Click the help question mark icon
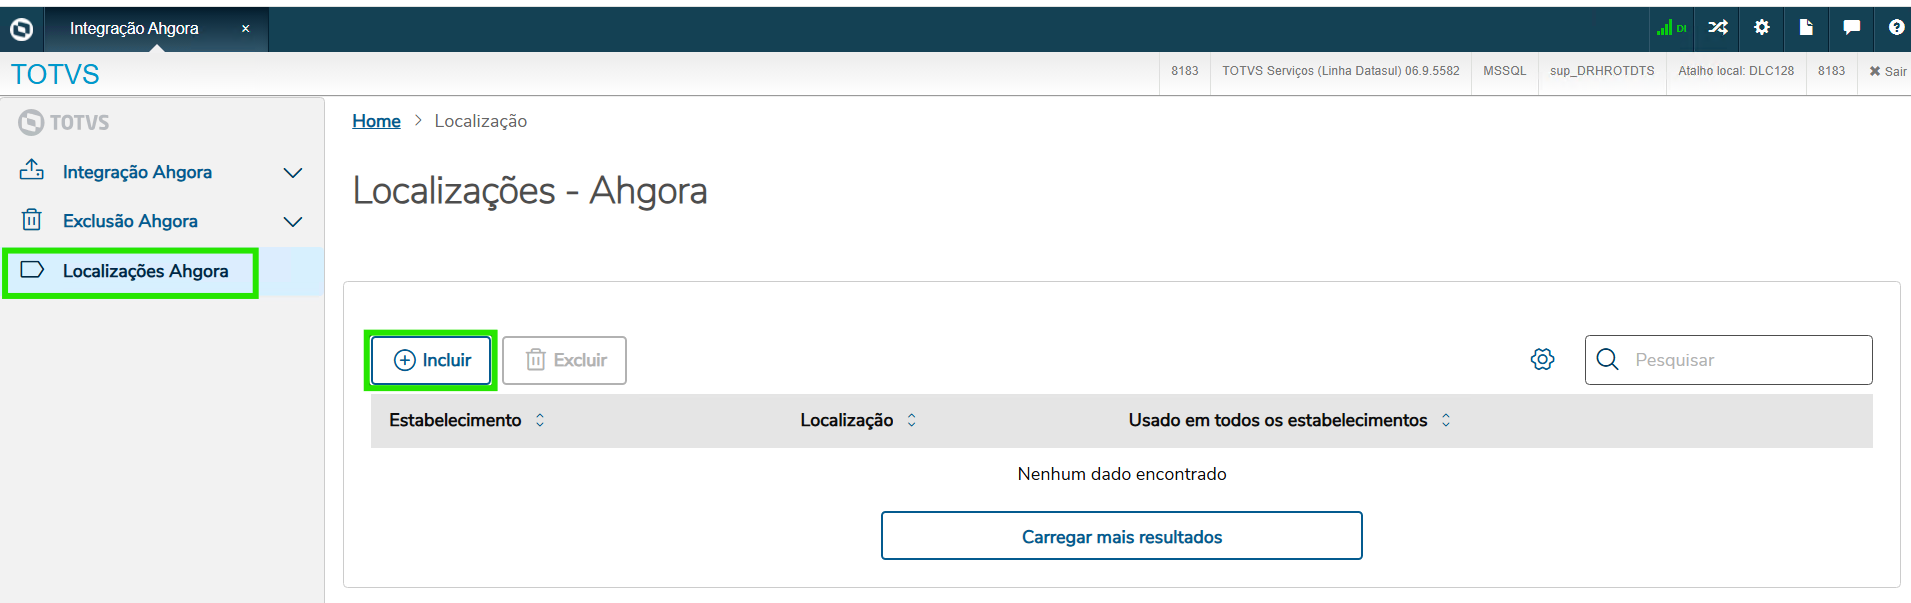The height and width of the screenshot is (603, 1911). click(1896, 28)
